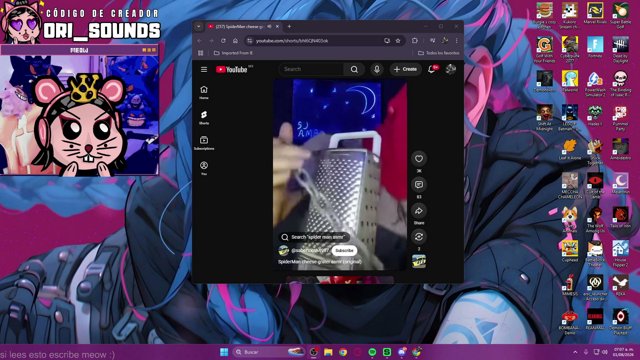
Task: Open the Fortnite desktop shortcut
Action: tap(595, 48)
